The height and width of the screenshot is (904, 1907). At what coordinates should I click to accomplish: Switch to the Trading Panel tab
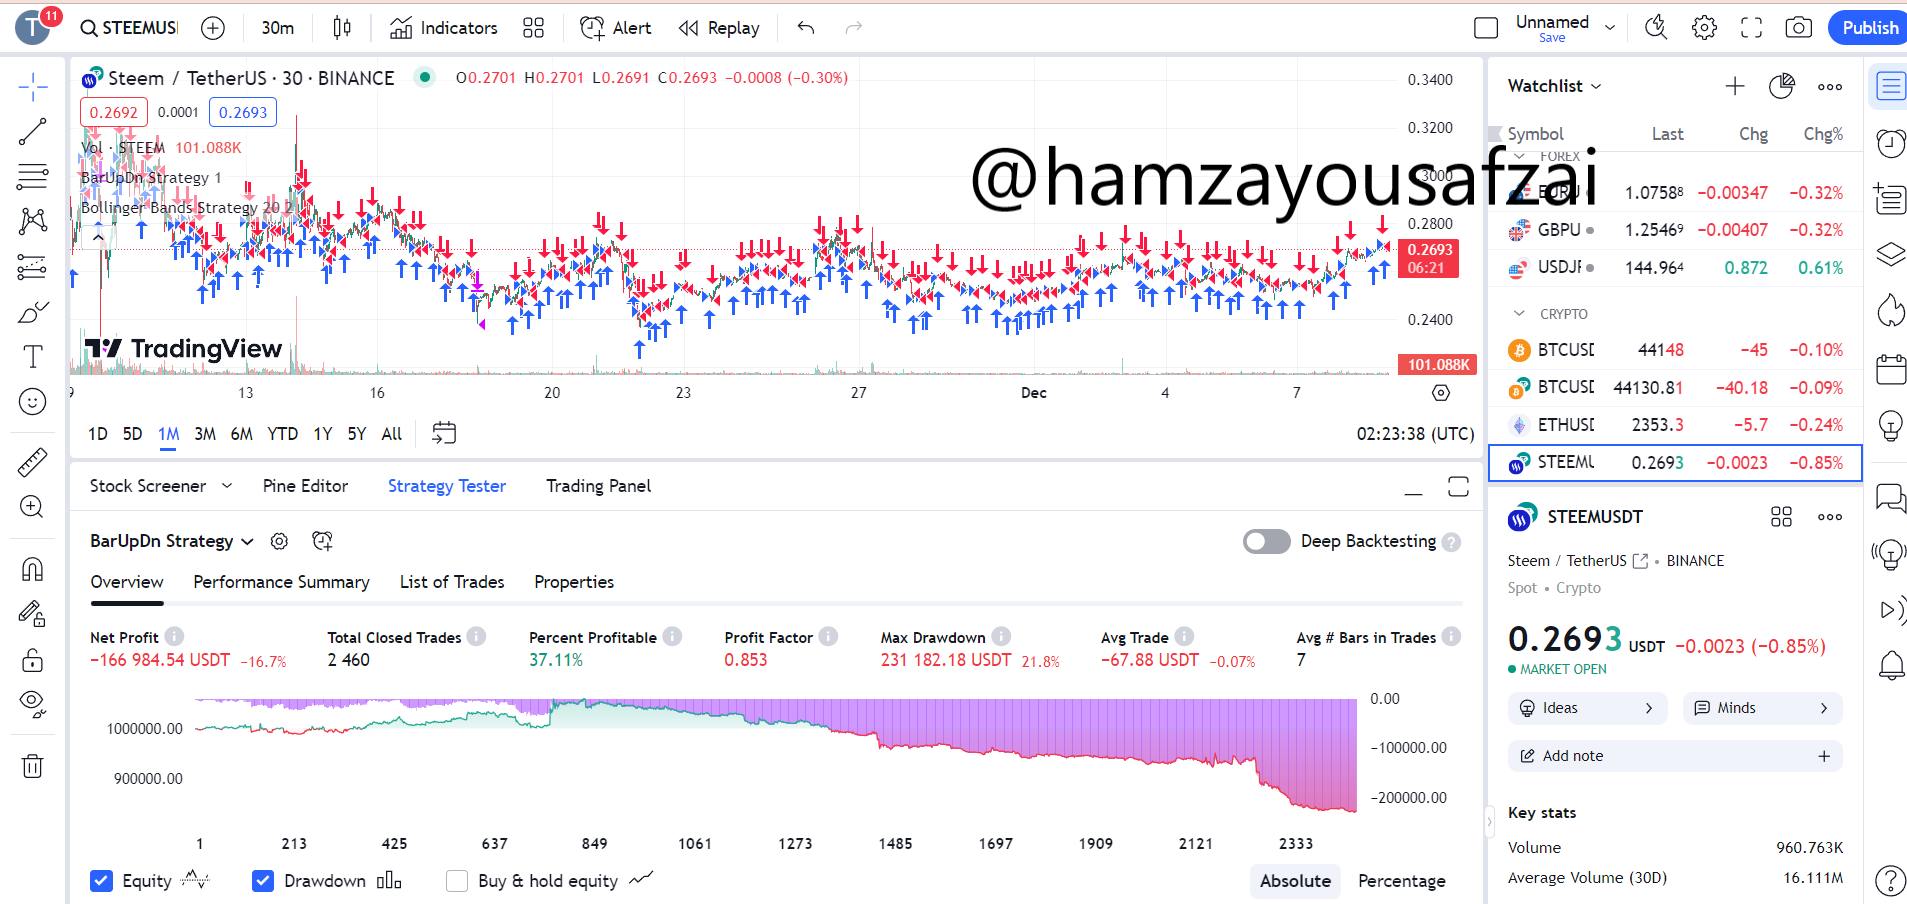(x=598, y=486)
